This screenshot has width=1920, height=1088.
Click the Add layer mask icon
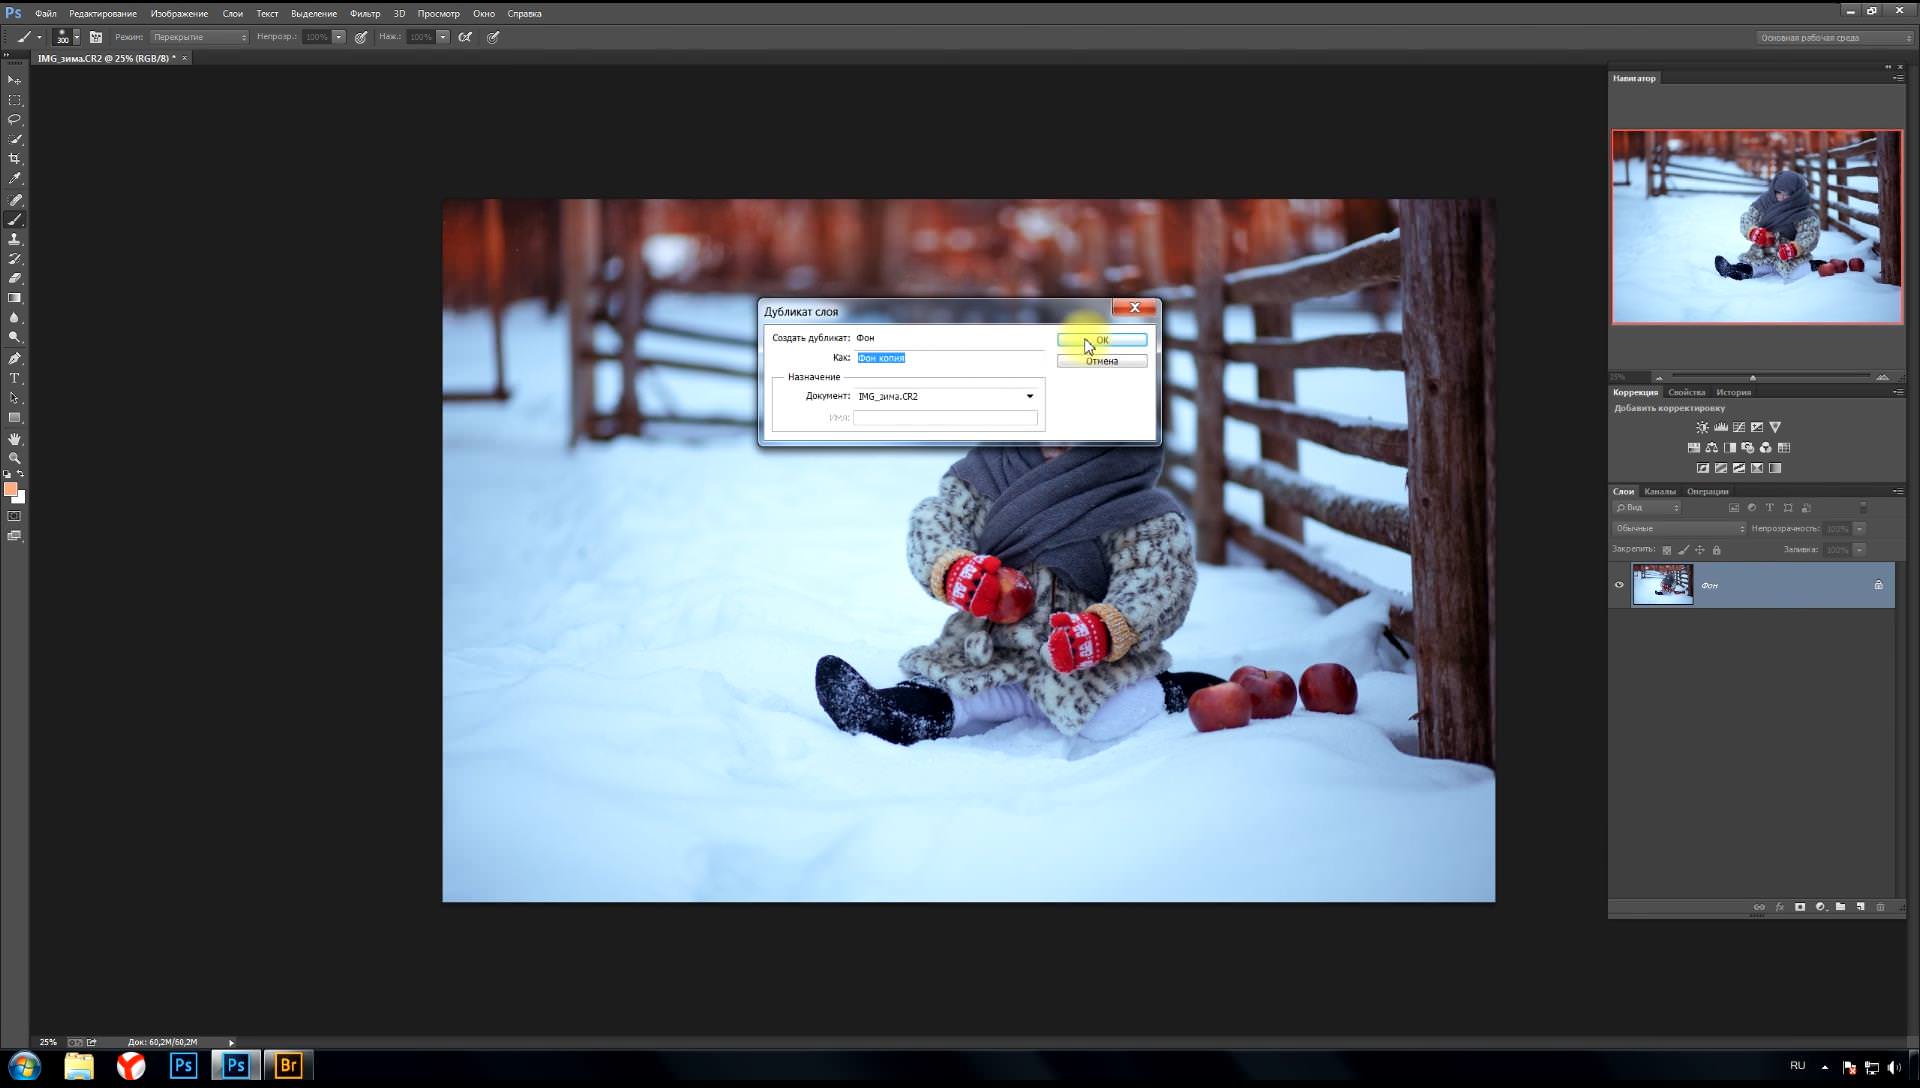click(1800, 907)
